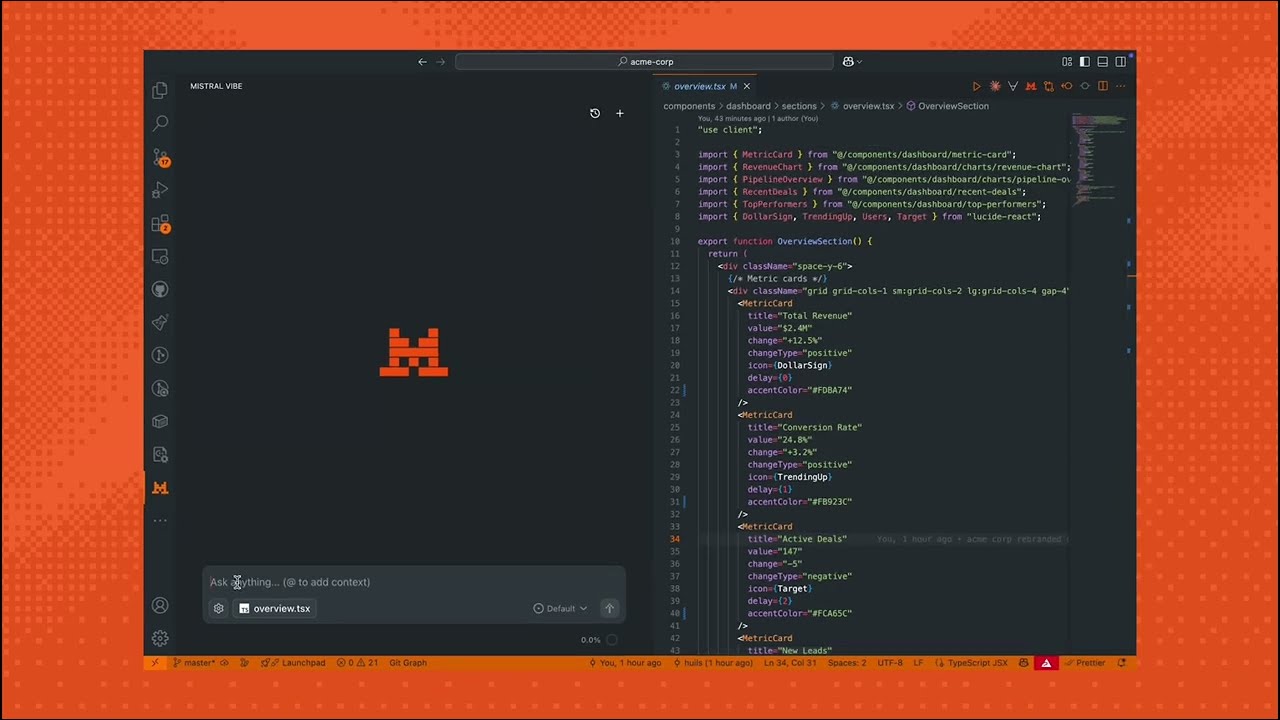The height and width of the screenshot is (720, 1280).
Task: Toggle the primary side bar layout button
Action: point(1085,61)
